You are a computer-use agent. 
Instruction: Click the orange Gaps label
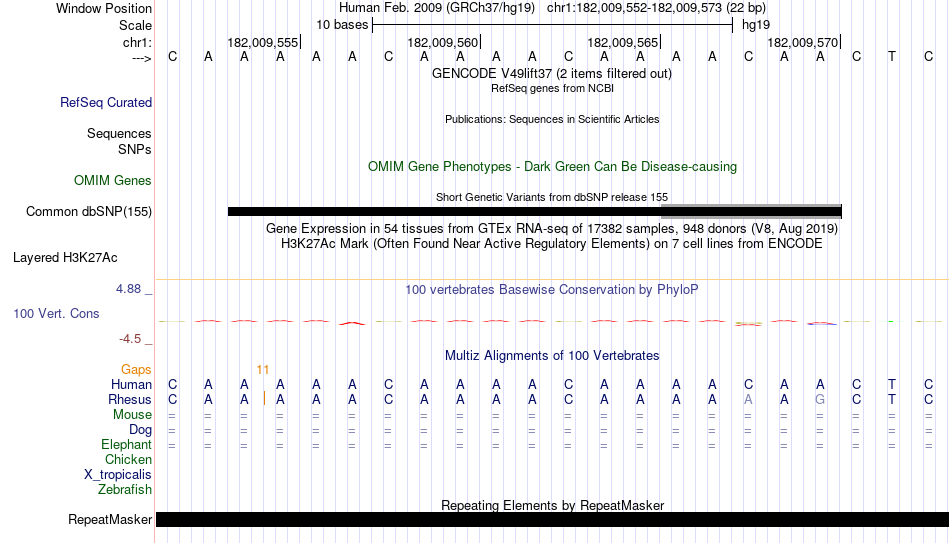click(136, 370)
